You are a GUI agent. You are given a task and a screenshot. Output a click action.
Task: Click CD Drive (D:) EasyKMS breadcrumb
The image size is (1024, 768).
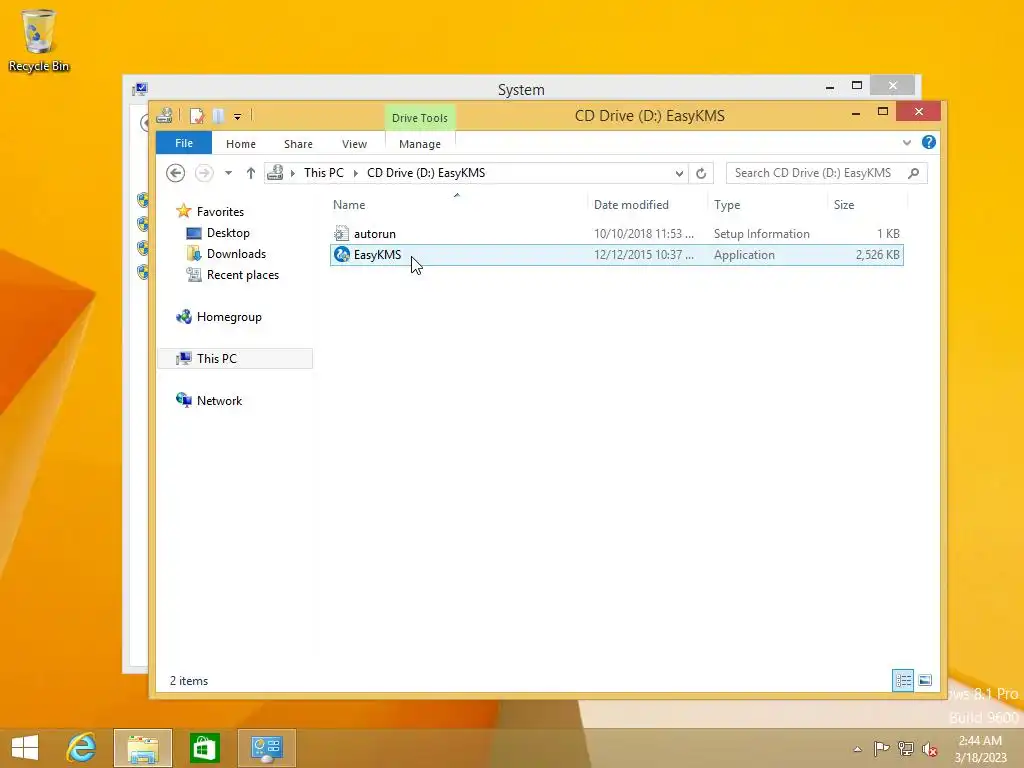coord(426,173)
